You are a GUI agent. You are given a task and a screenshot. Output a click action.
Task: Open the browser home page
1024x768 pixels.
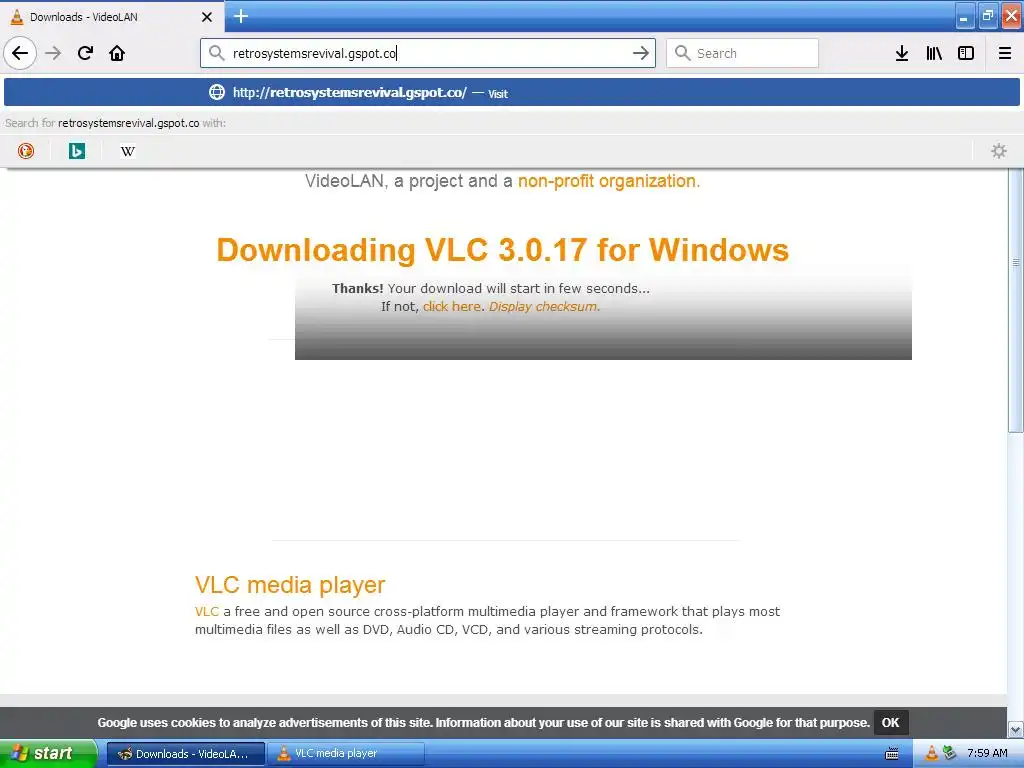coord(117,53)
